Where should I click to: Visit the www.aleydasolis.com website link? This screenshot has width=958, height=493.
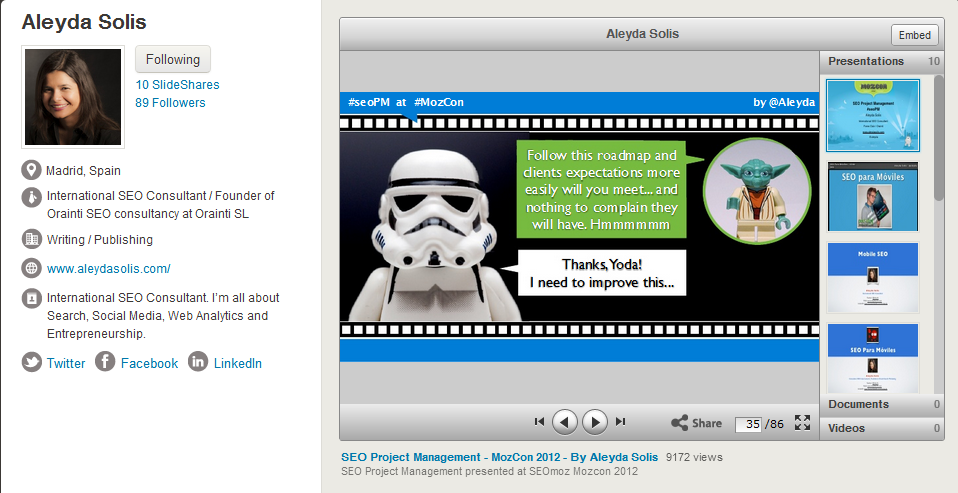[x=109, y=269]
